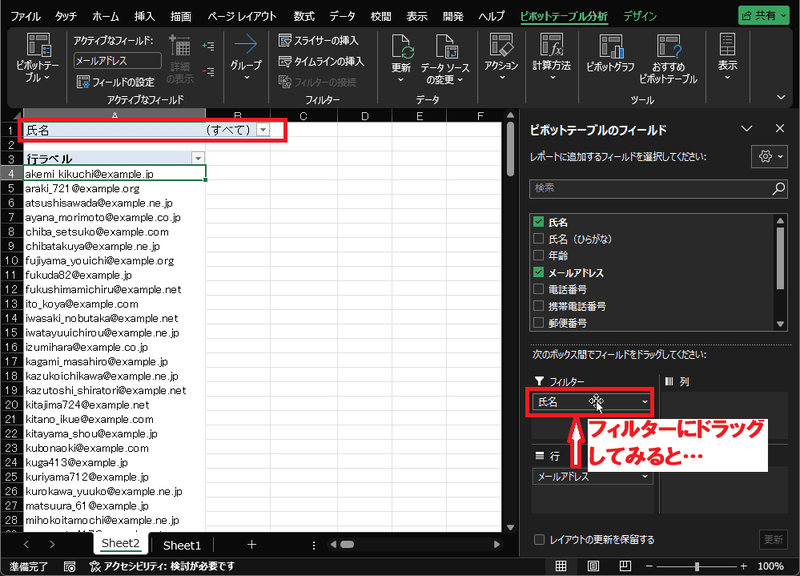Switch to Page Break Preview icon
The width and height of the screenshot is (800, 576).
tap(625, 566)
